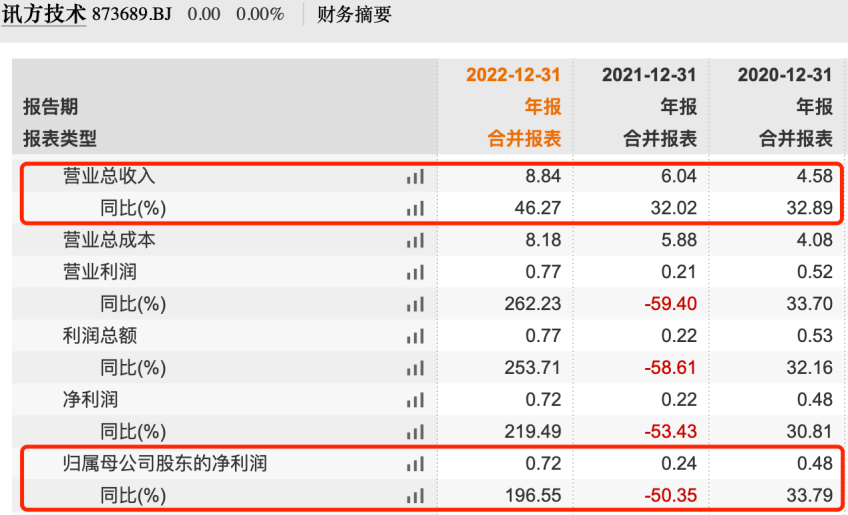Click the 32.02 growth percentage cell
The image size is (848, 515).
coord(673,208)
